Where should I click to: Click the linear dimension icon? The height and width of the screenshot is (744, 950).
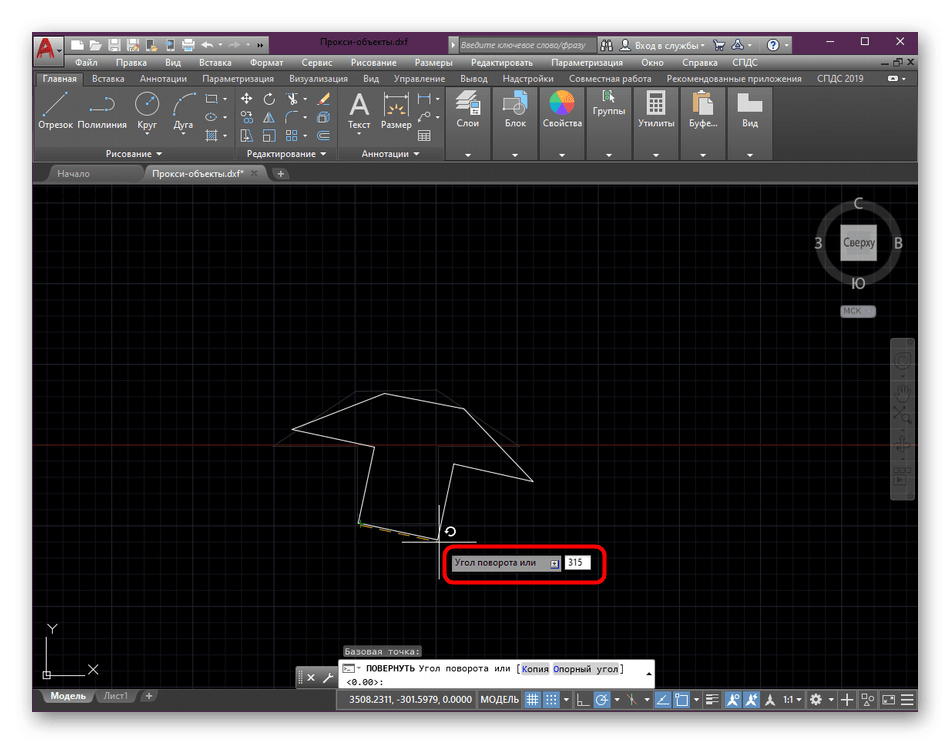click(424, 99)
